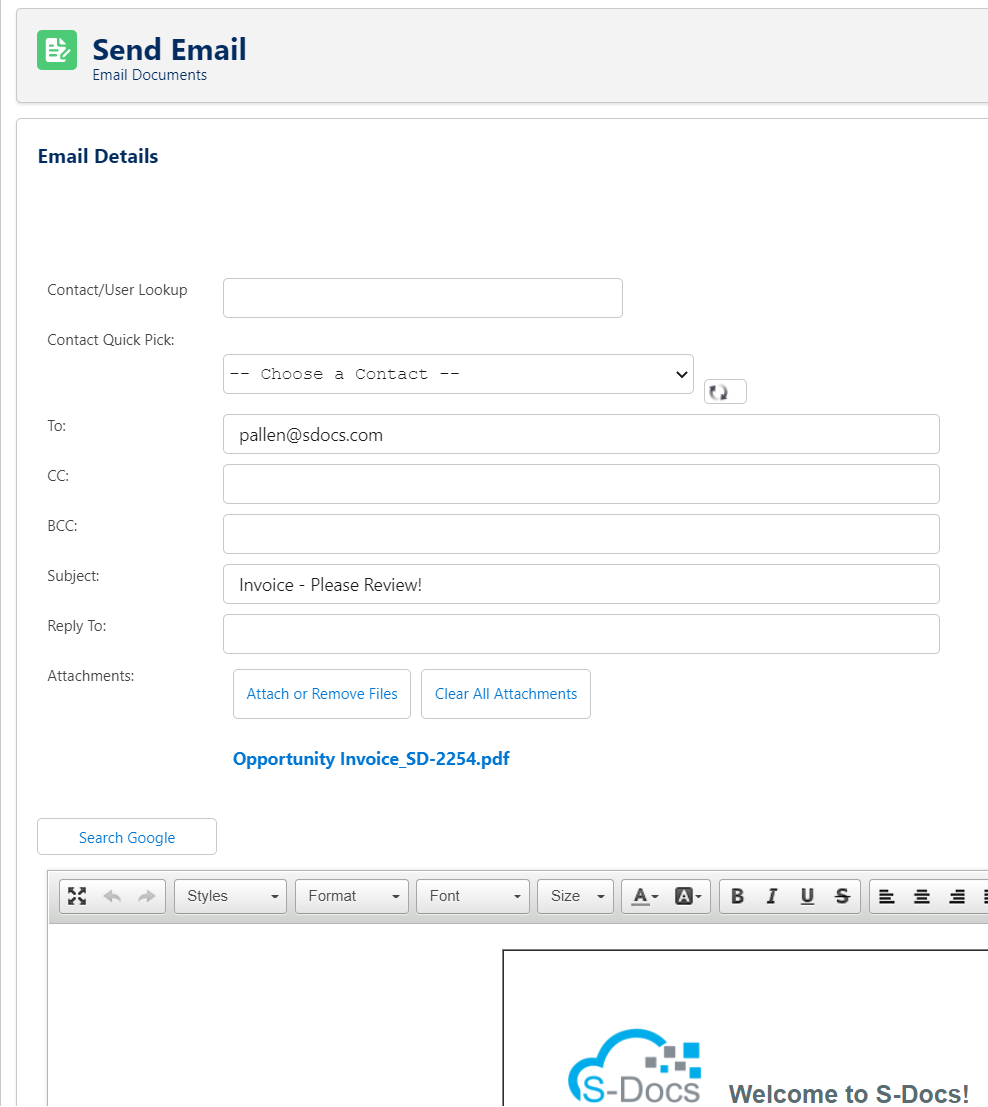Maximize the editor with the fullscreen icon

coord(77,896)
